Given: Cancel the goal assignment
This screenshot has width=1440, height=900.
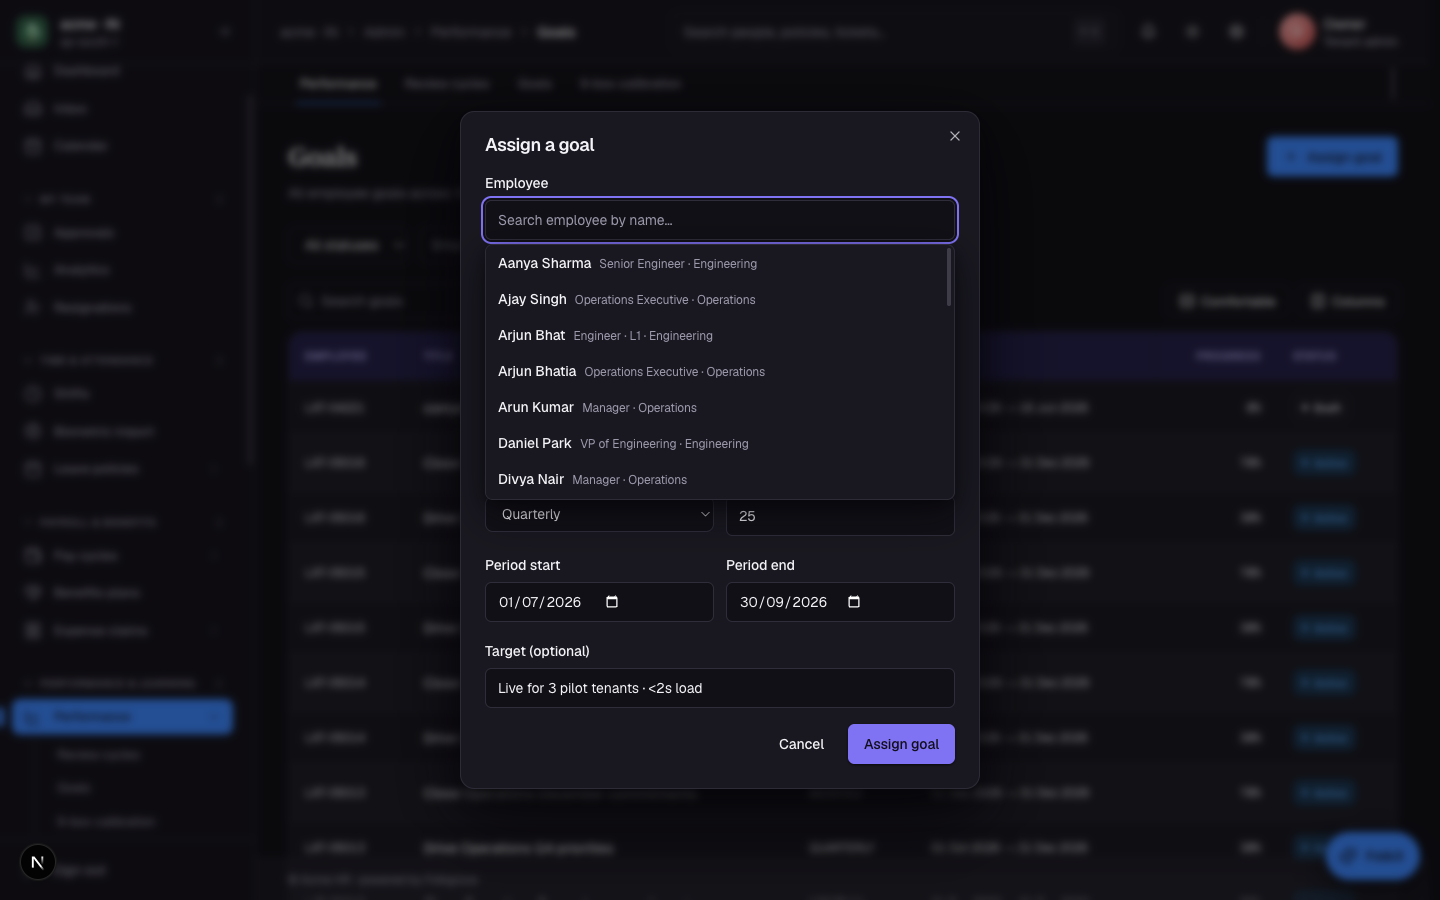Looking at the screenshot, I should click(x=801, y=744).
